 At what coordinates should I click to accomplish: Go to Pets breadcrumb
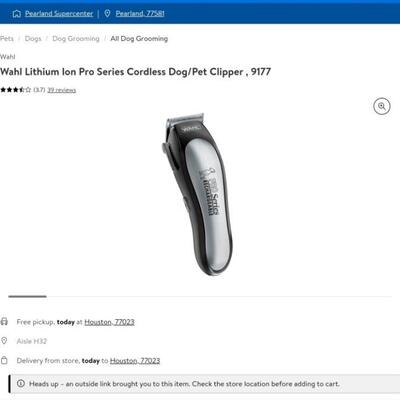coord(7,39)
